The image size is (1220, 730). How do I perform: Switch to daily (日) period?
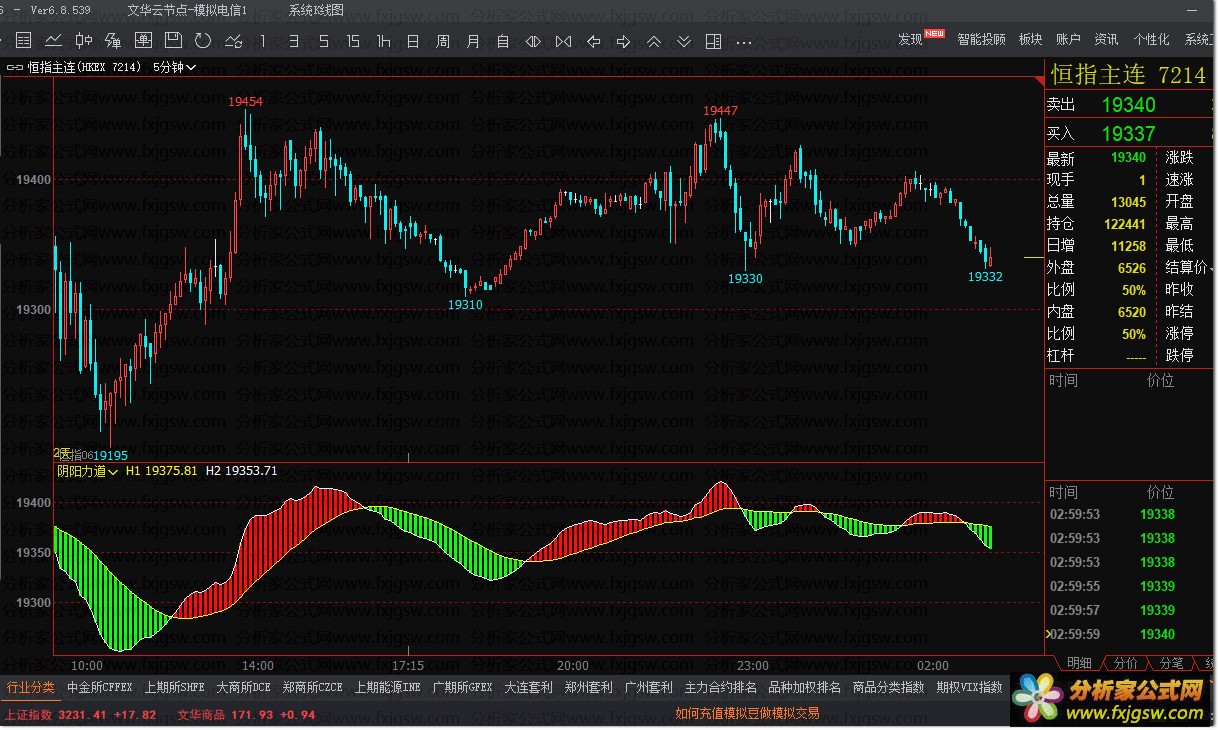pos(413,41)
